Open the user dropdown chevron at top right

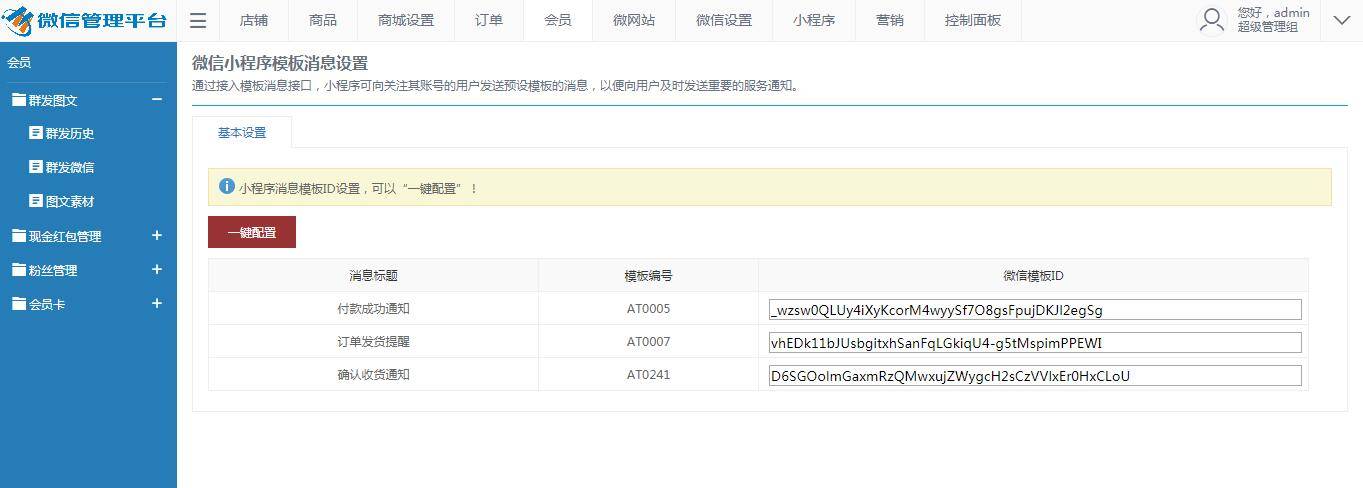[x=1341, y=20]
